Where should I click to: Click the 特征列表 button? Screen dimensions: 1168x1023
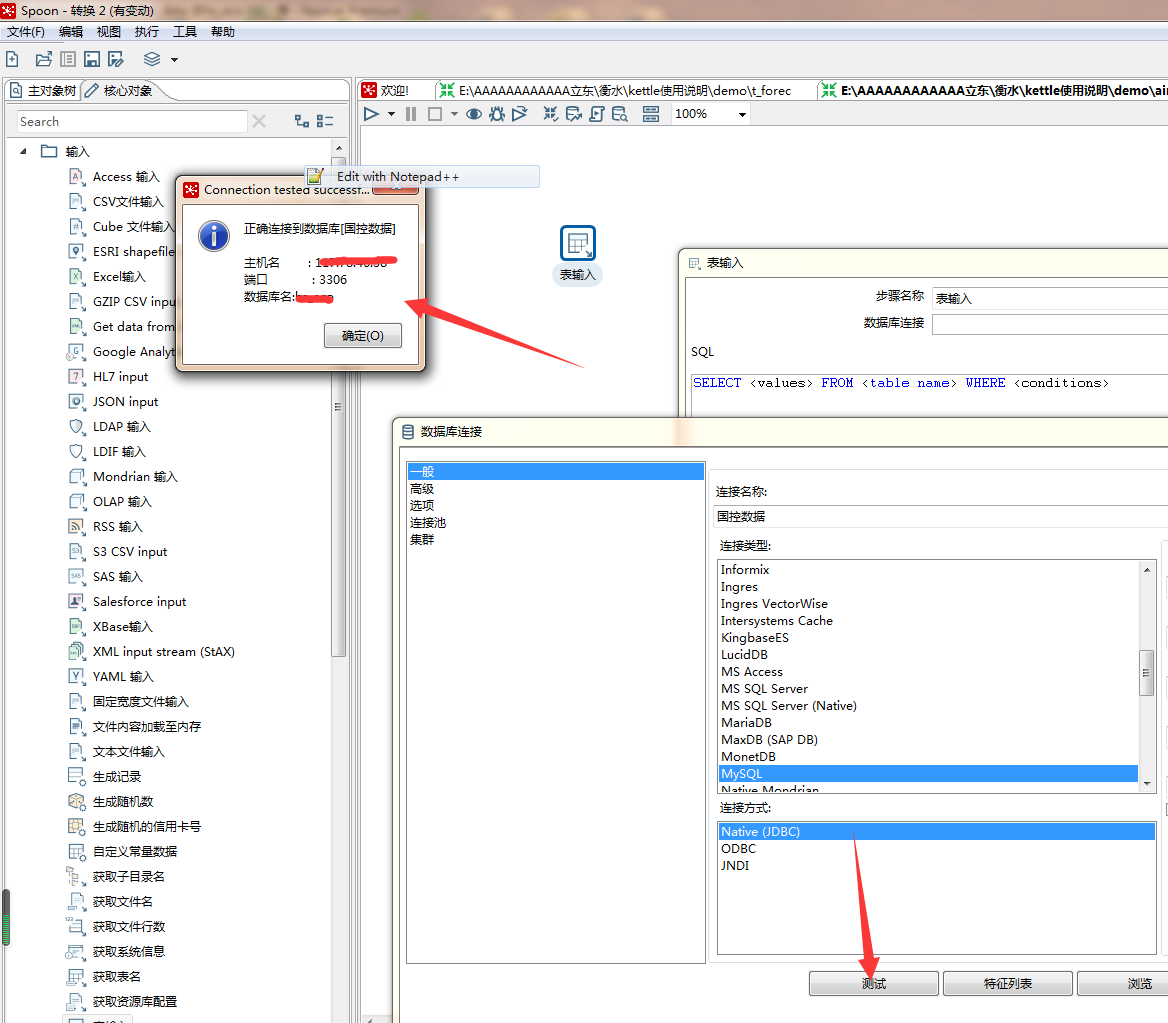coord(1008,984)
